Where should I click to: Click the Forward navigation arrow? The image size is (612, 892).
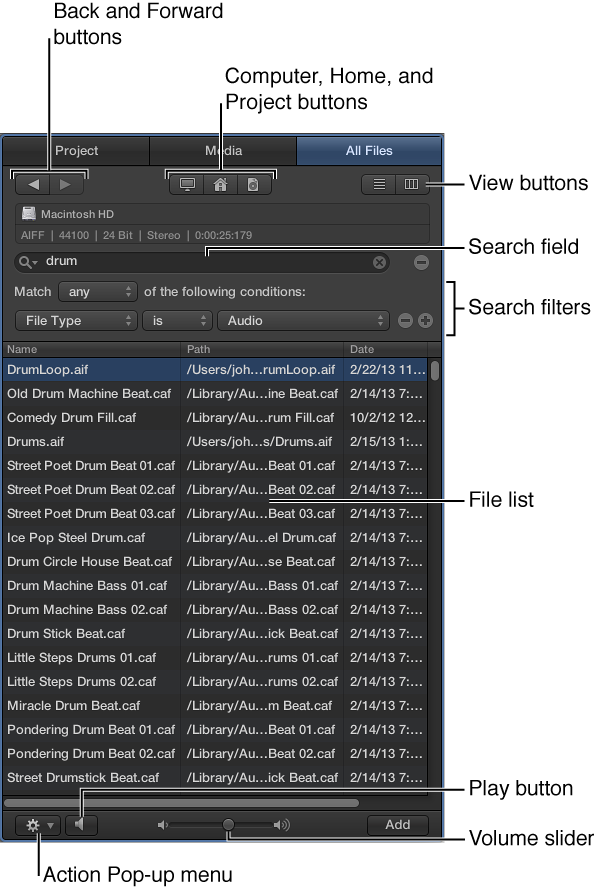pos(64,183)
